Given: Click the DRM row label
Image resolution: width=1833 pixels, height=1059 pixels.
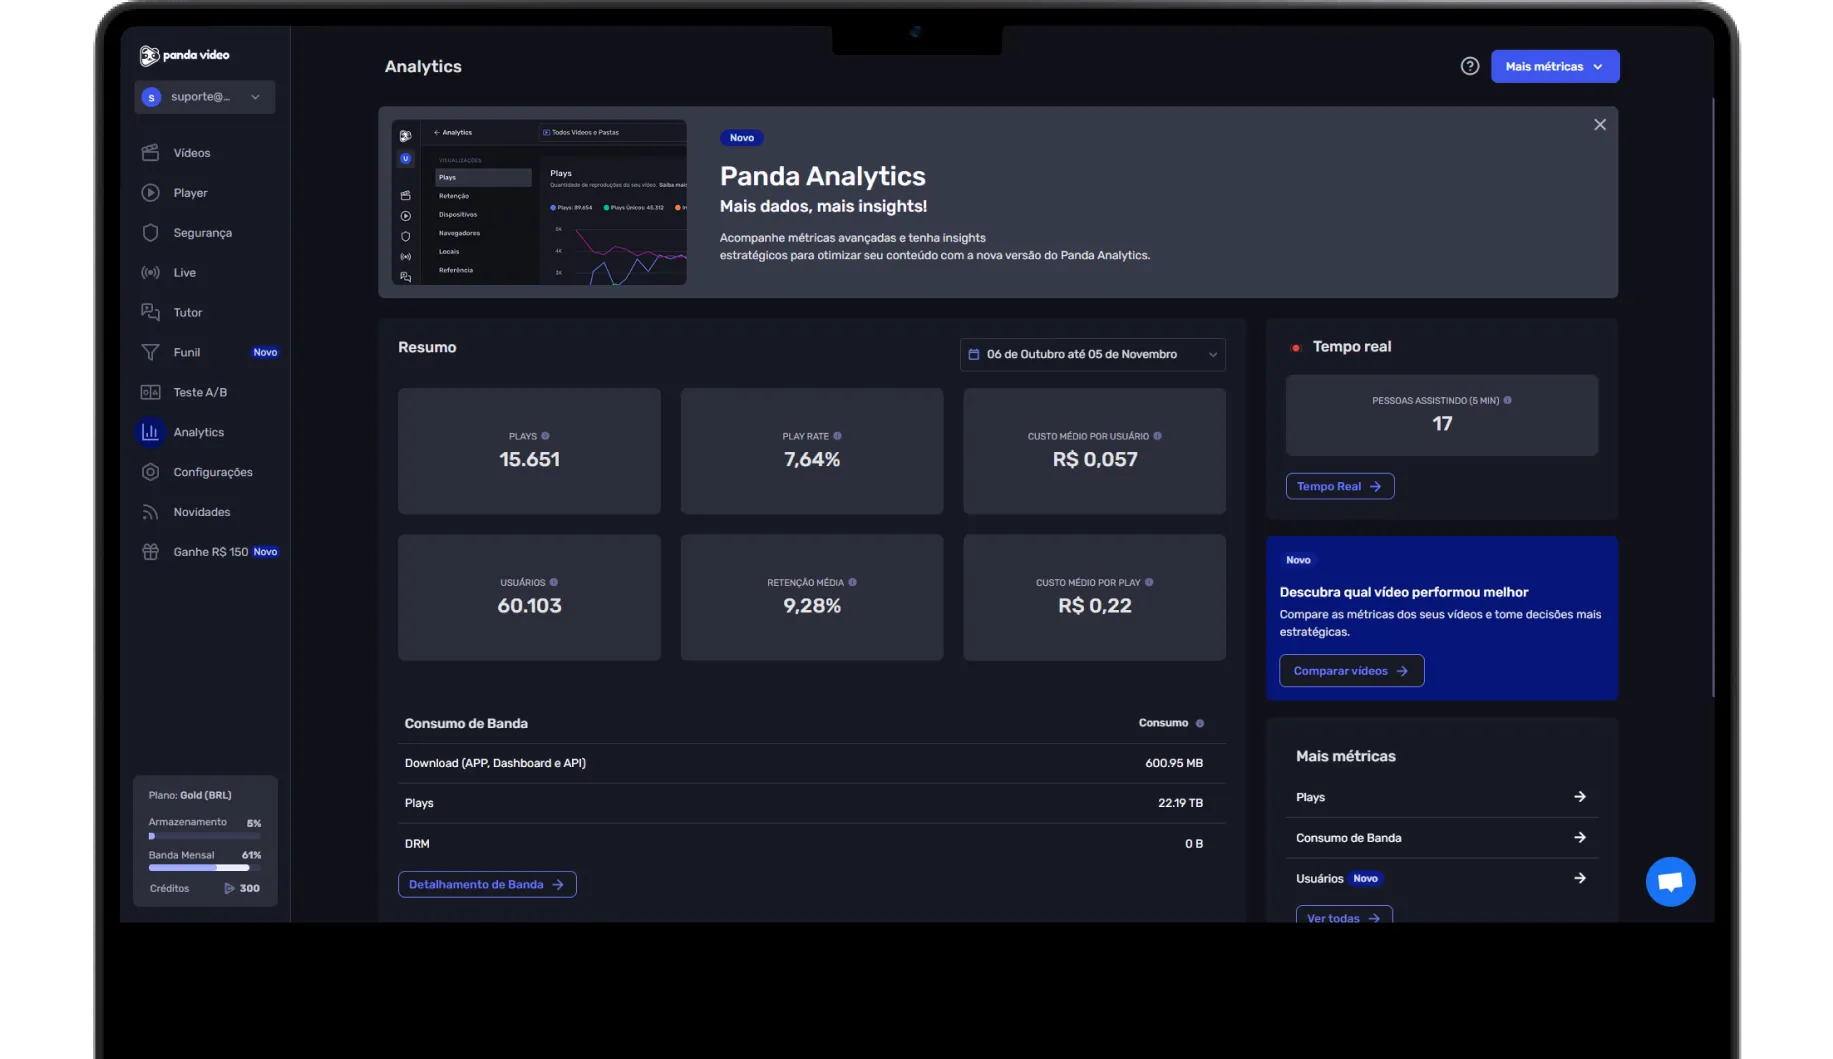Looking at the screenshot, I should [417, 844].
